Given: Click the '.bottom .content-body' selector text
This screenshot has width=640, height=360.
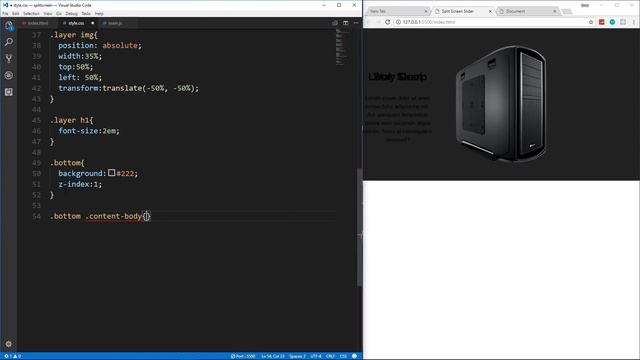Looking at the screenshot, I should point(96,216).
